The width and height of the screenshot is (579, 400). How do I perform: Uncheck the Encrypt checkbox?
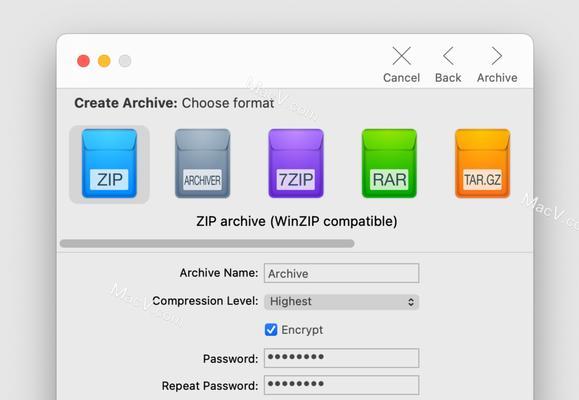pyautogui.click(x=271, y=329)
